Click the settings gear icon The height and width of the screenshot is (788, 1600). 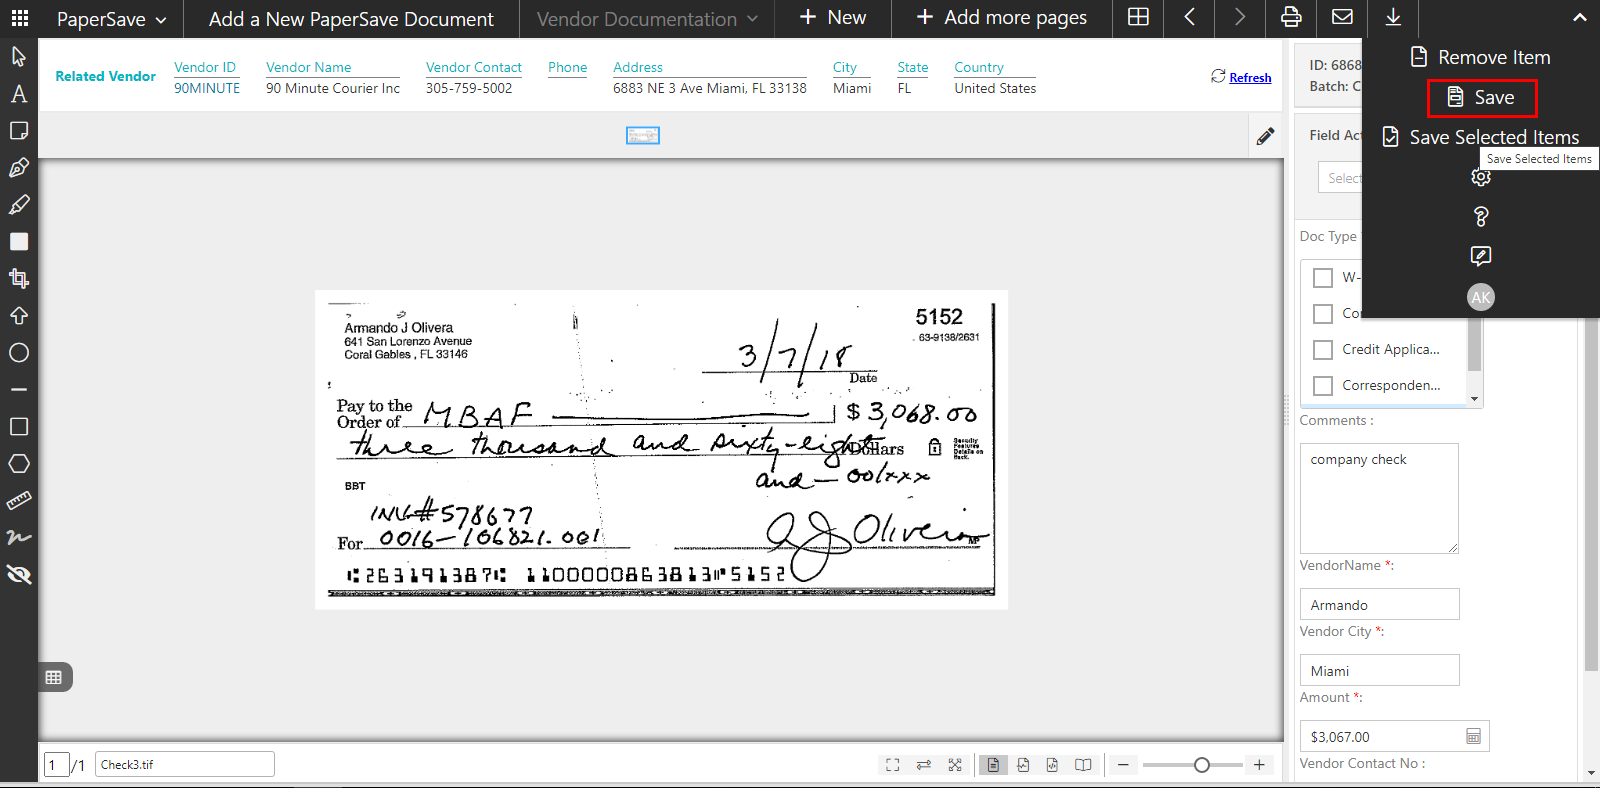(x=1481, y=177)
